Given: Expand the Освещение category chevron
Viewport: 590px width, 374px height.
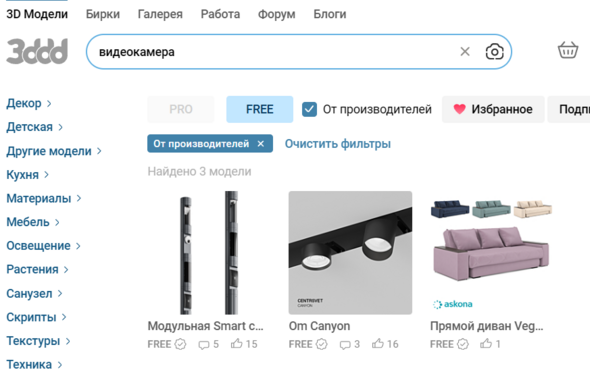Looking at the screenshot, I should pos(78,246).
